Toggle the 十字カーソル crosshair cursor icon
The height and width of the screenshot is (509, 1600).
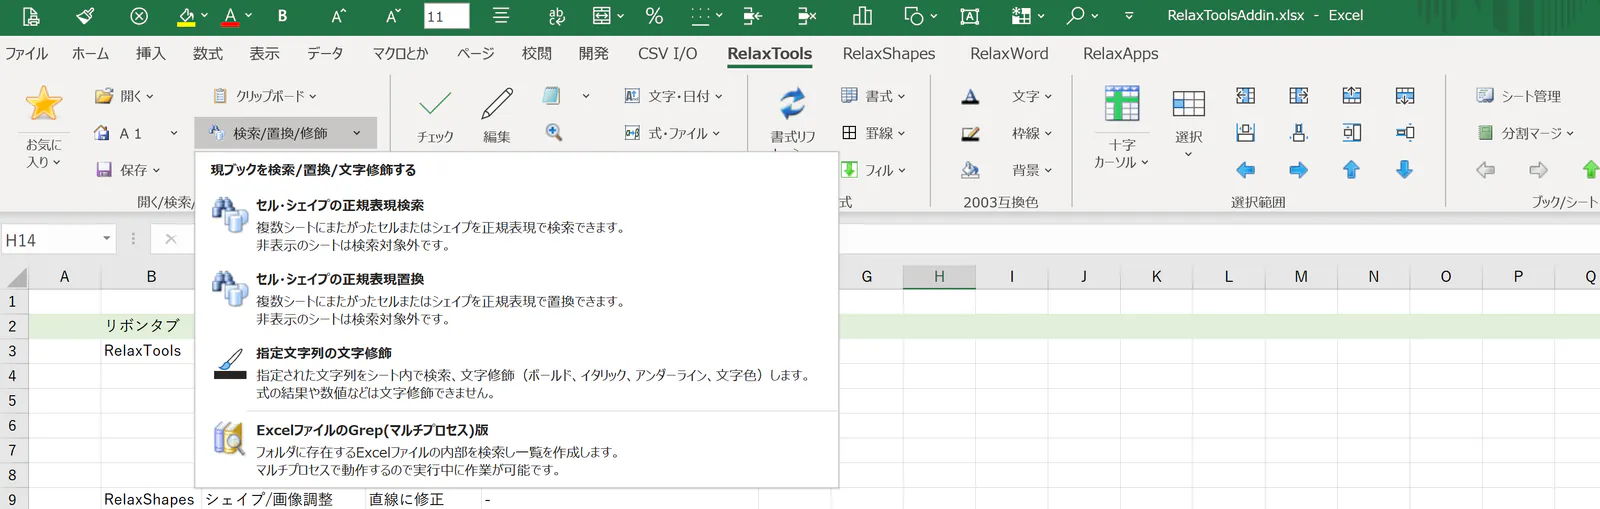click(x=1122, y=103)
